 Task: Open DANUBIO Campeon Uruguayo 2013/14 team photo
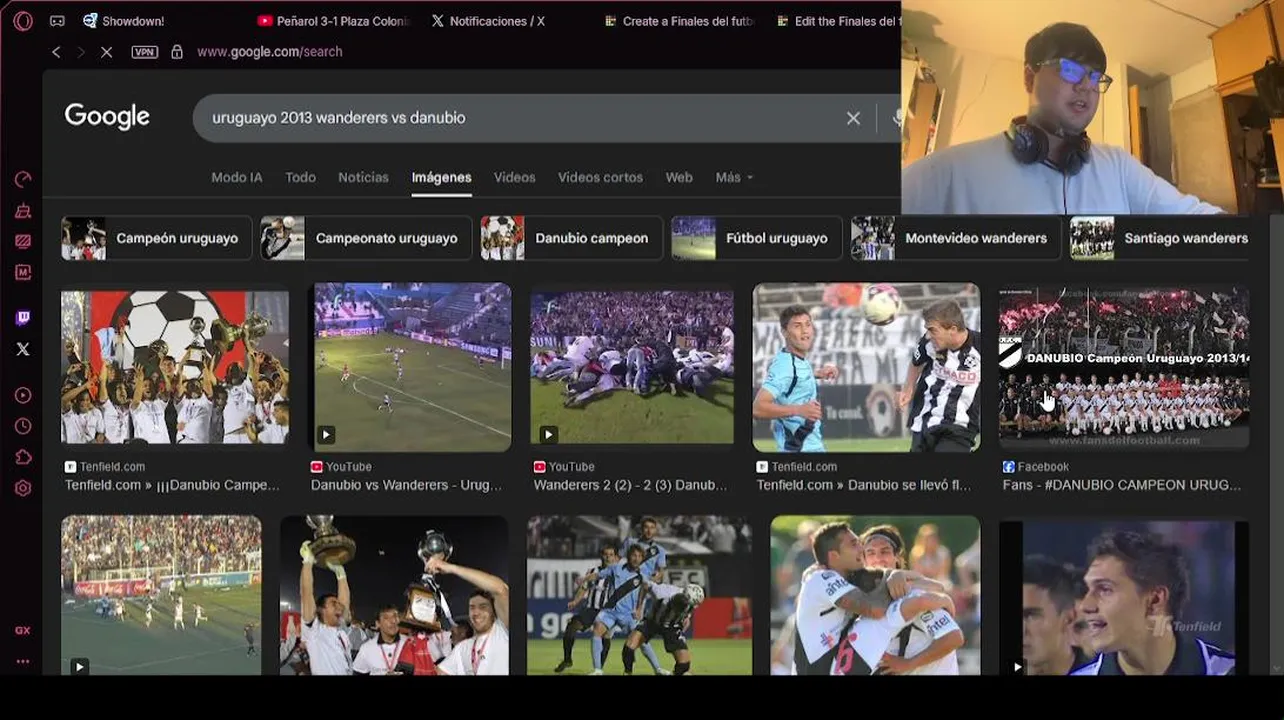[1124, 367]
